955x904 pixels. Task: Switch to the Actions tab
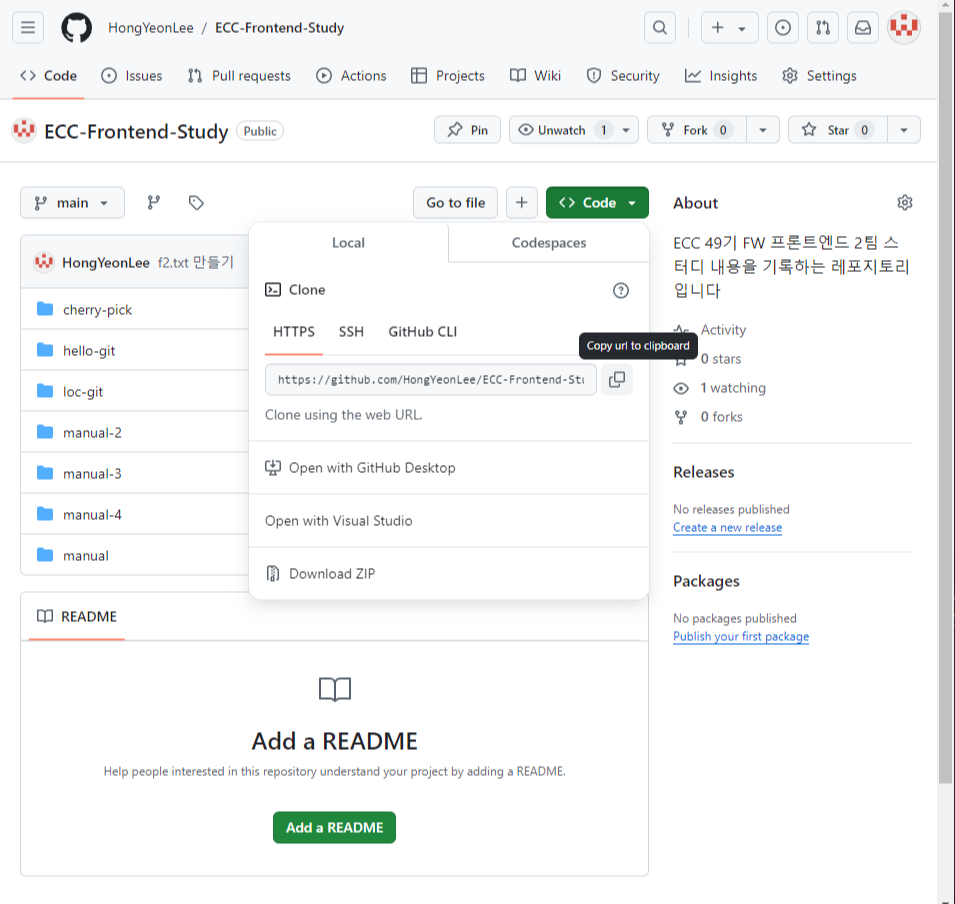pyautogui.click(x=351, y=76)
